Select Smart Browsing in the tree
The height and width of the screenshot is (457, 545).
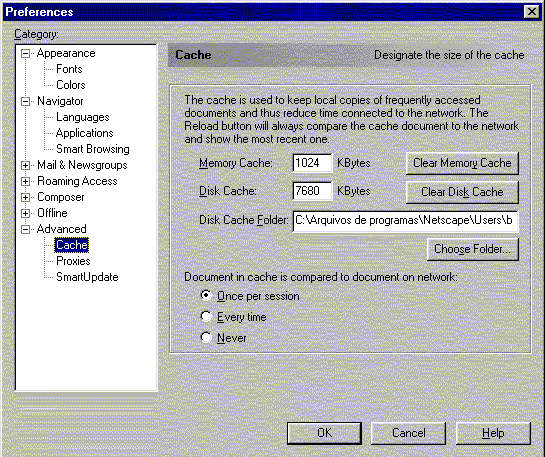(93, 149)
